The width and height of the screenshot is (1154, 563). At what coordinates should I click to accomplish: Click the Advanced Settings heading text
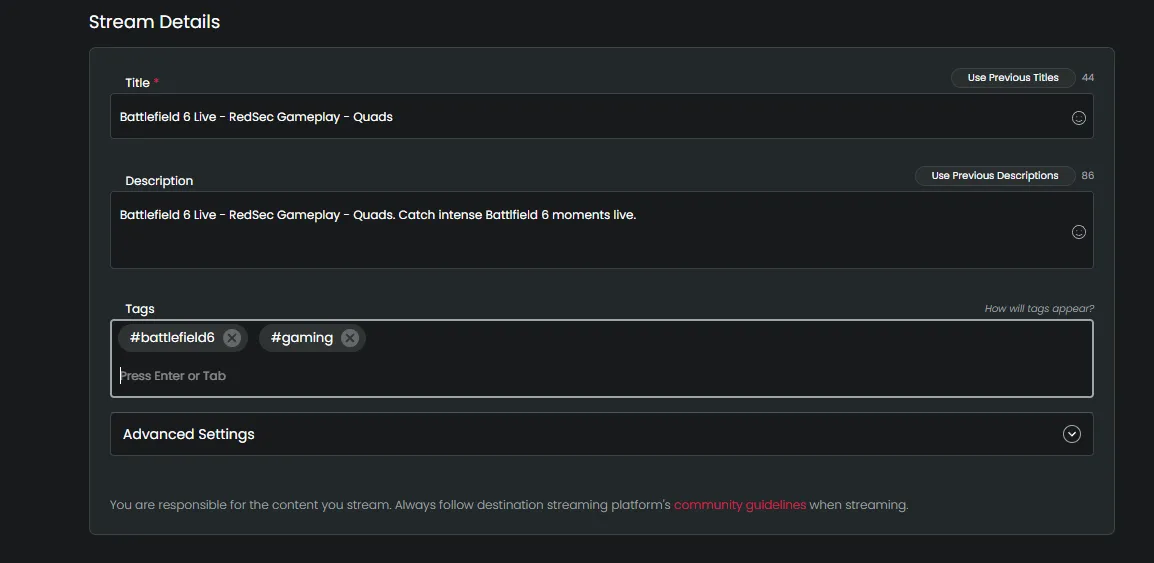coord(189,434)
